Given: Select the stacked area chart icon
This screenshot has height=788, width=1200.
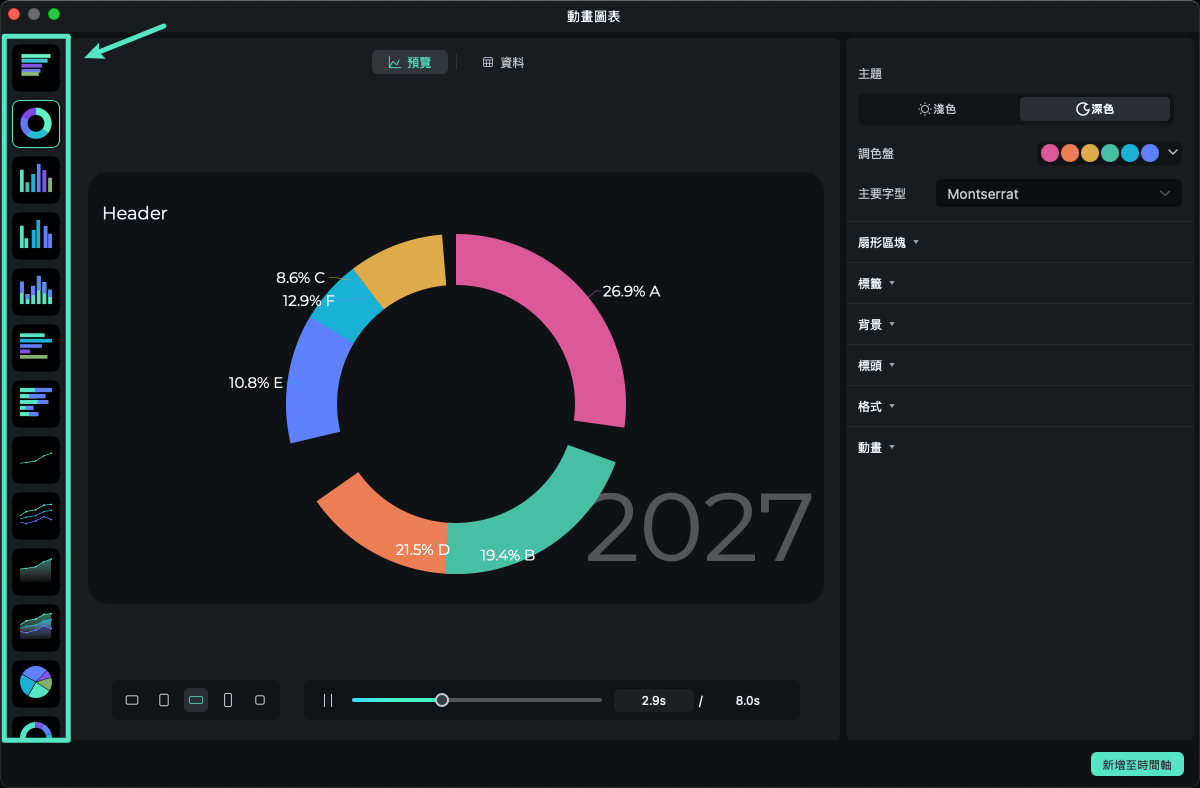Looking at the screenshot, I should pos(36,627).
